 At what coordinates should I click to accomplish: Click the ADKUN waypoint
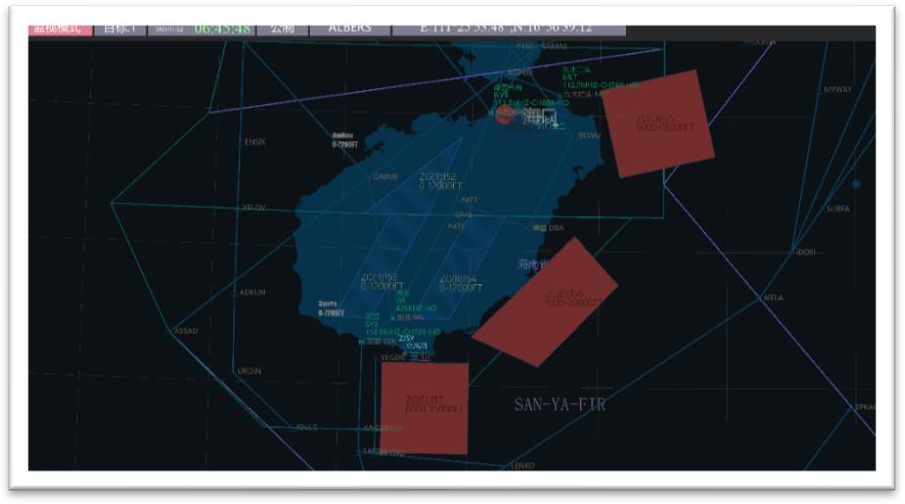coord(253,292)
